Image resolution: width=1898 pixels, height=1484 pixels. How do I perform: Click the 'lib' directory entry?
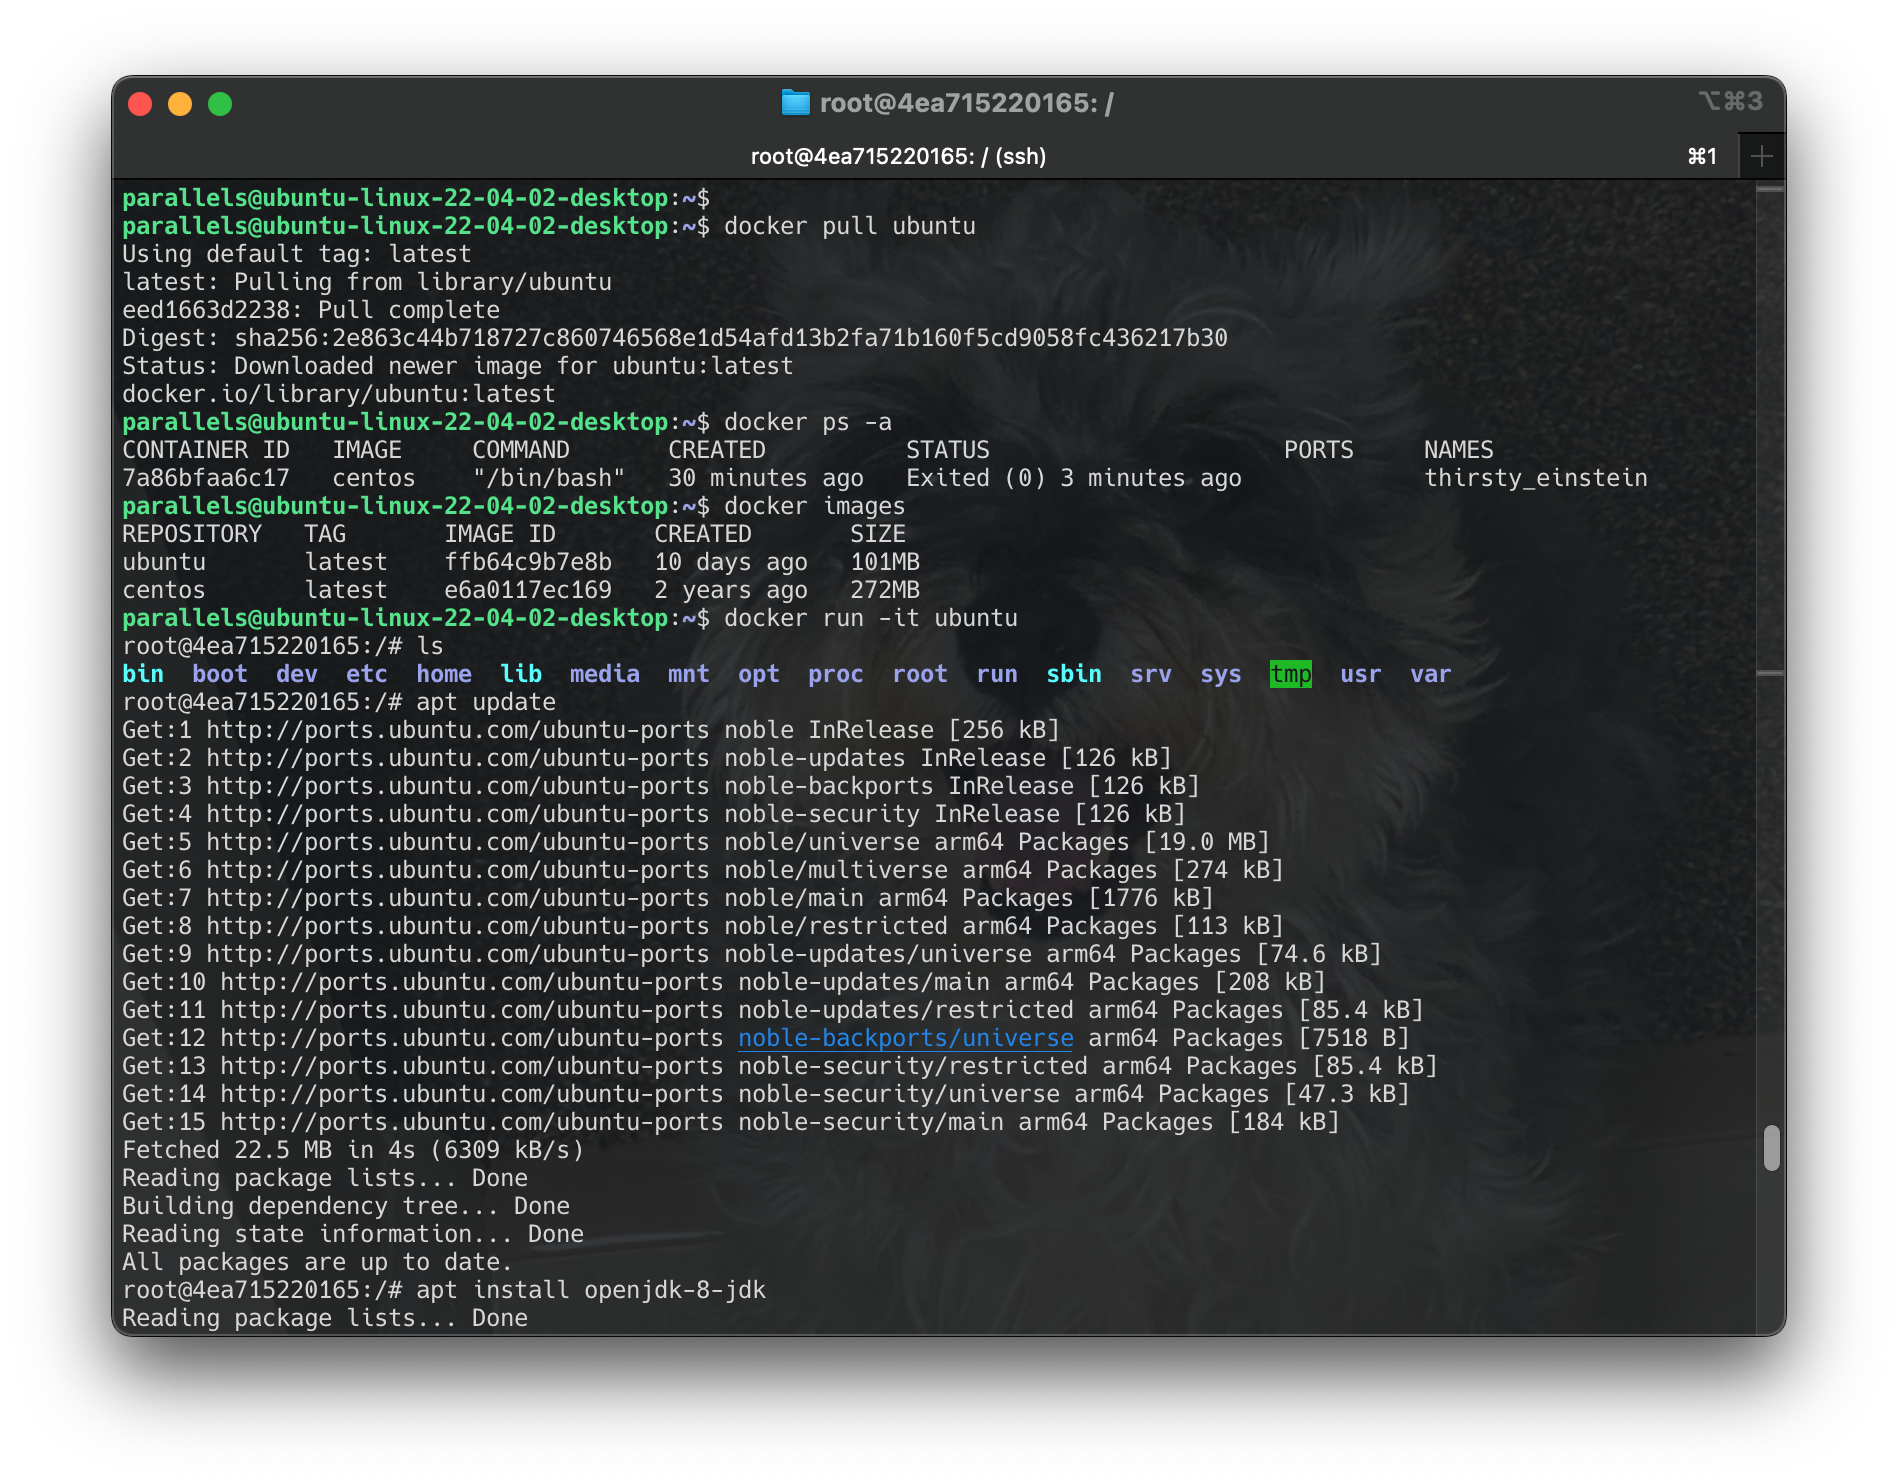(x=521, y=674)
